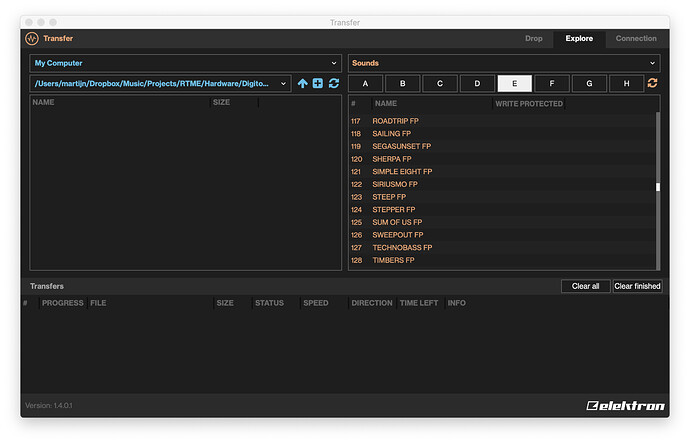Select sound bank G
690x442 pixels.
coord(589,83)
